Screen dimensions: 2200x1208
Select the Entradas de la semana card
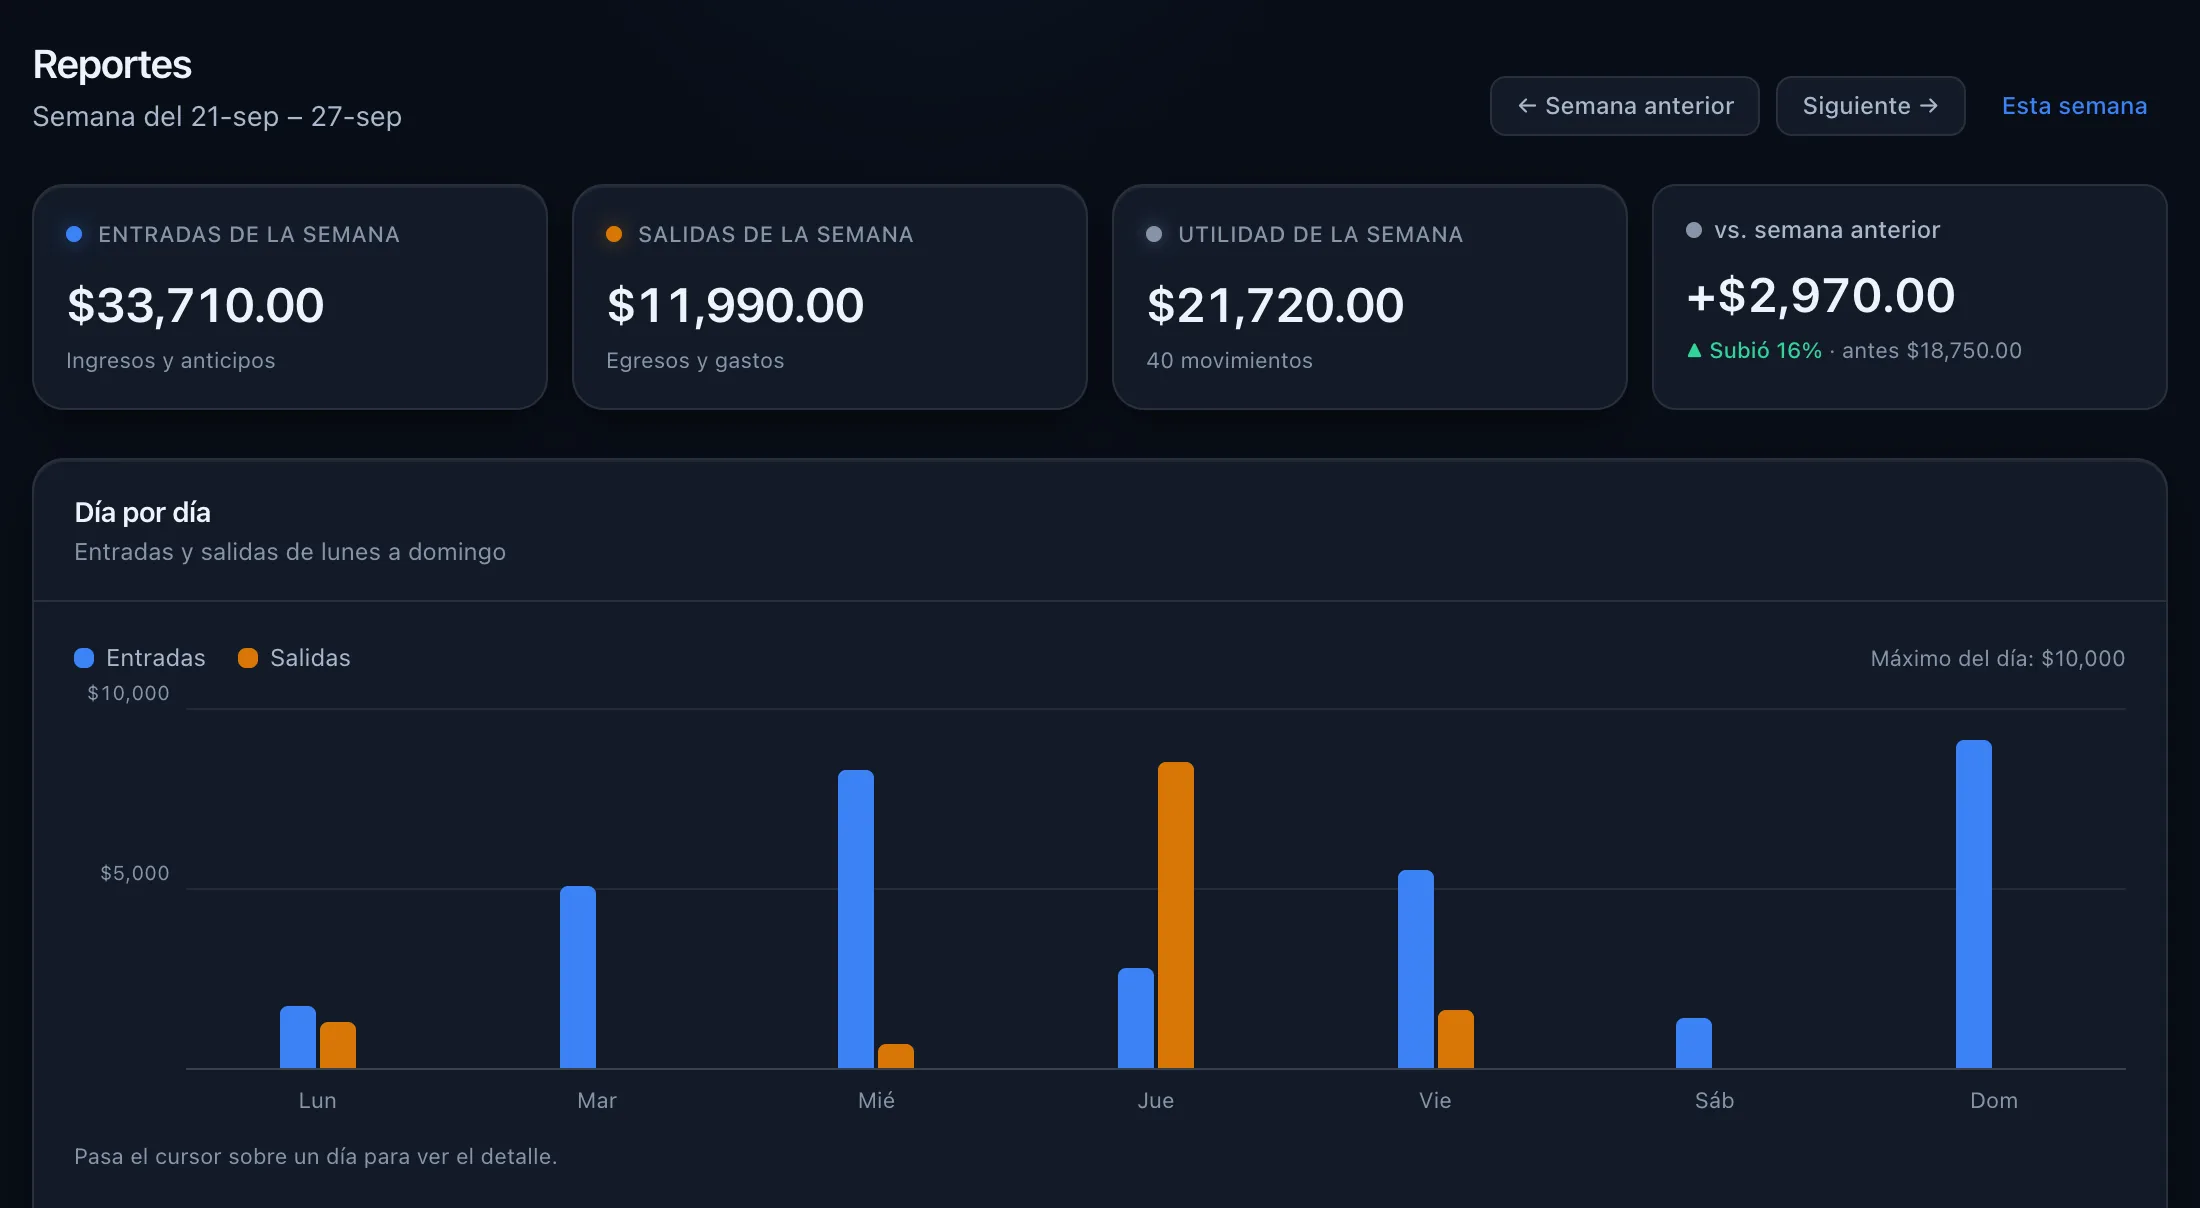(290, 297)
